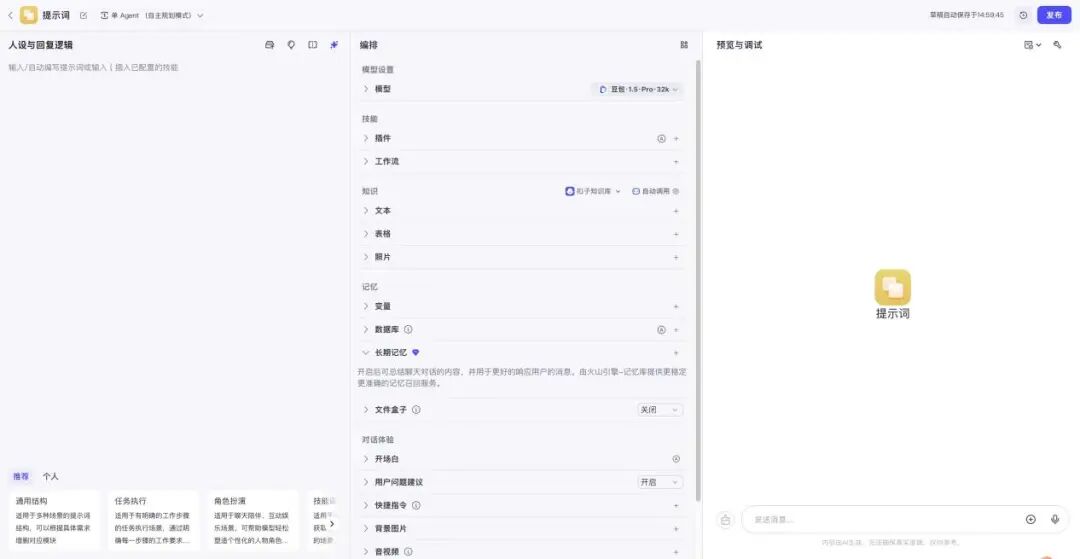Add a workflow with the 工作流 plus icon
The image size is (1080, 559).
click(x=676, y=162)
